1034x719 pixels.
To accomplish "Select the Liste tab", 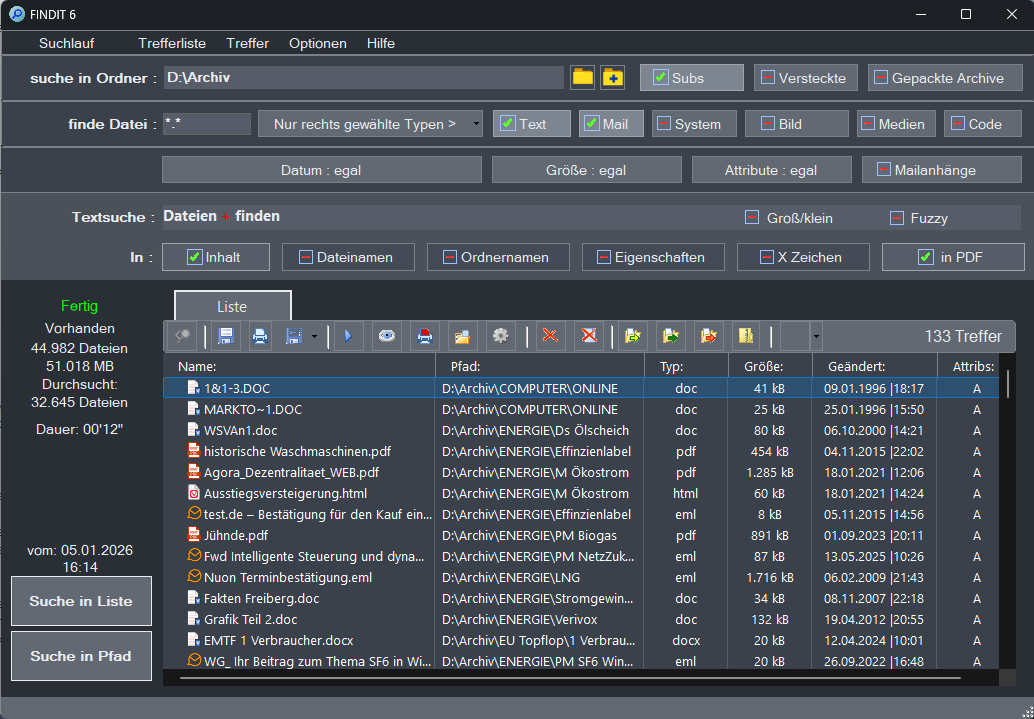I will click(x=232, y=306).
